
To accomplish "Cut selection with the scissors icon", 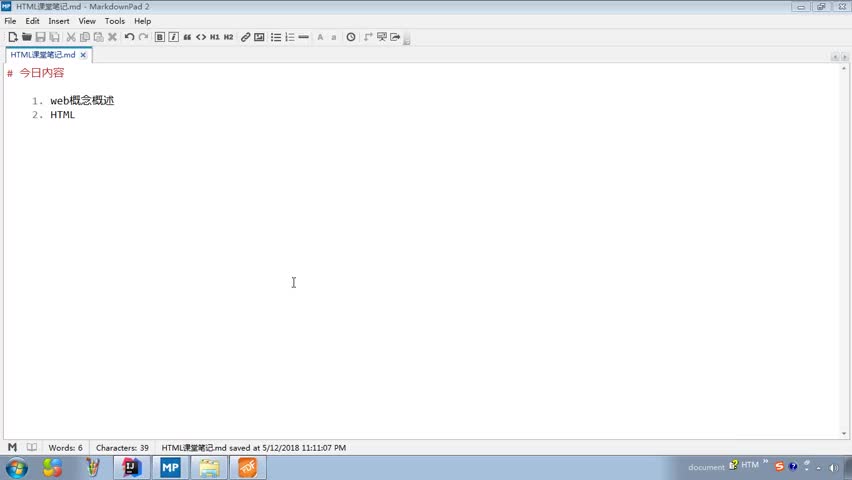I will click(71, 37).
